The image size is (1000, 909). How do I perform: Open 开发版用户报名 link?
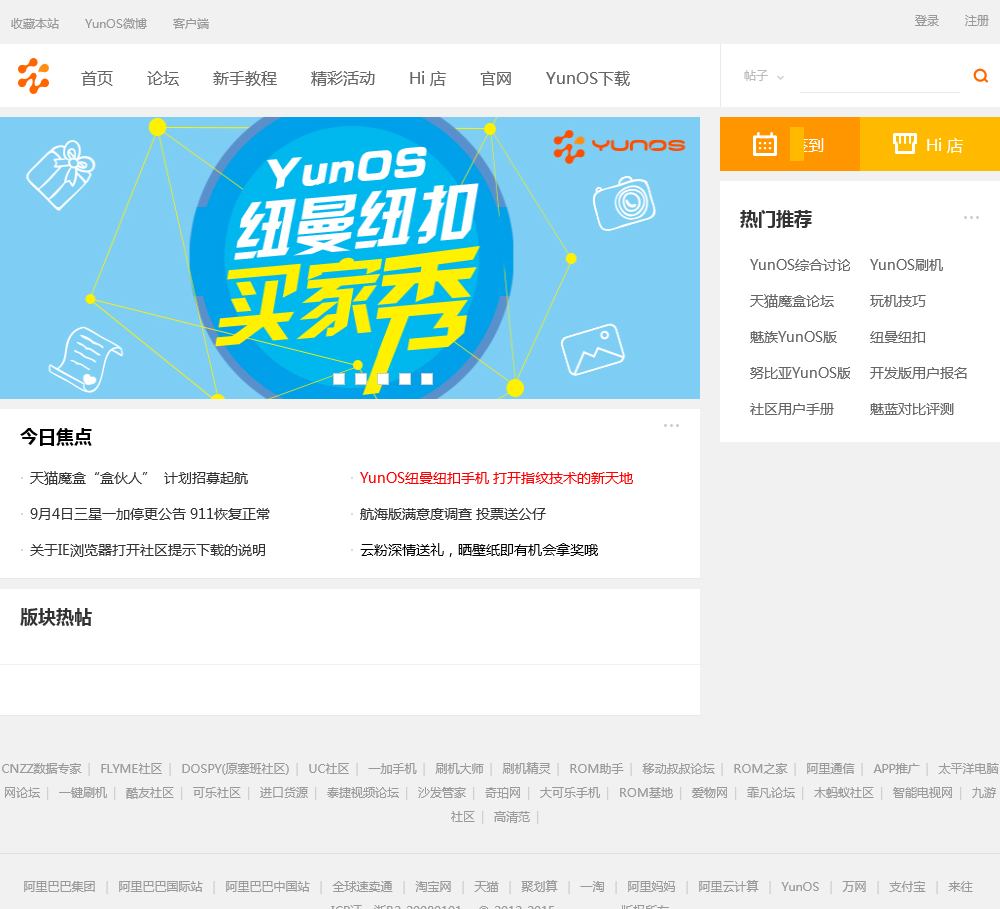918,373
